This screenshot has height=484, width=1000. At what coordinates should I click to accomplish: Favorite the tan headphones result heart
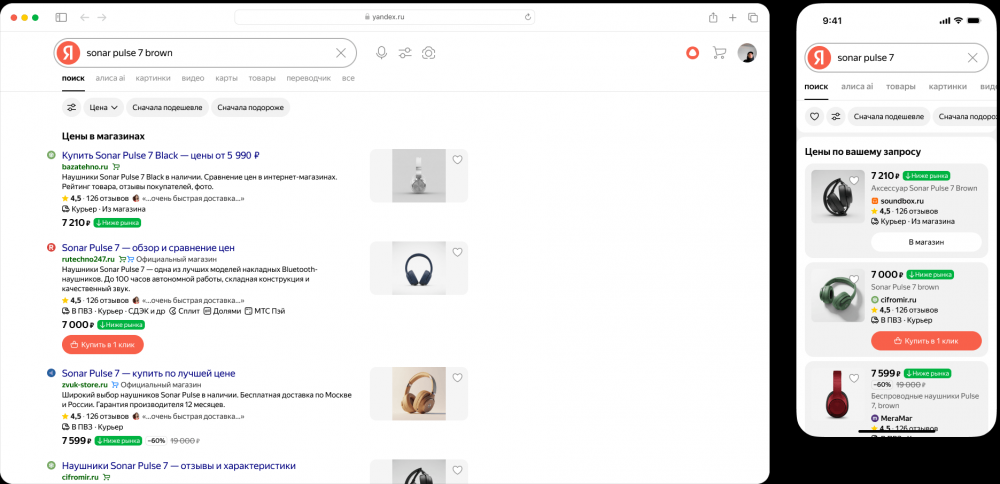click(x=457, y=378)
